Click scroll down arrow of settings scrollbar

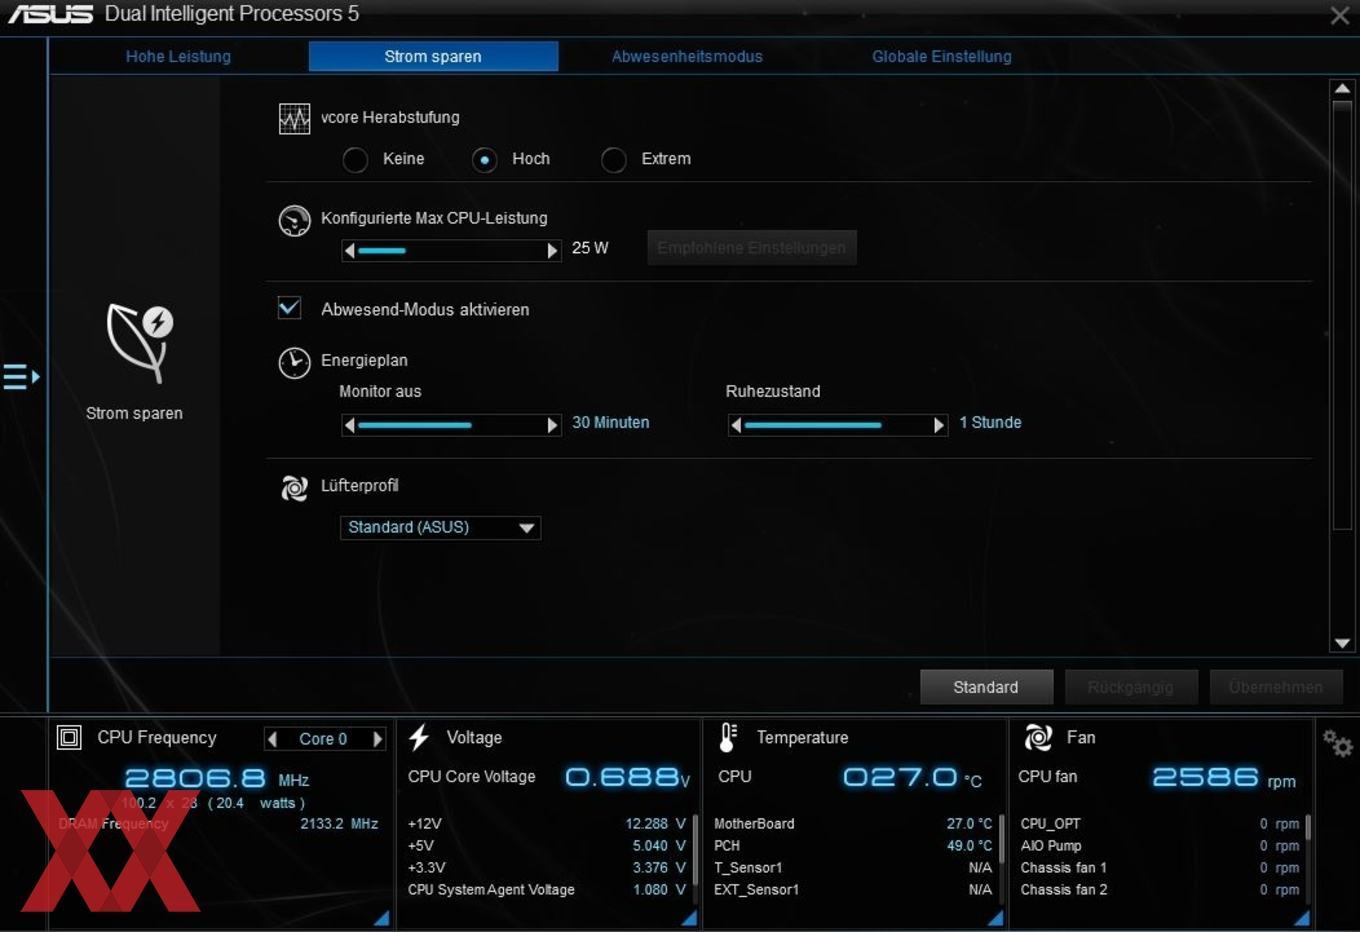point(1342,644)
